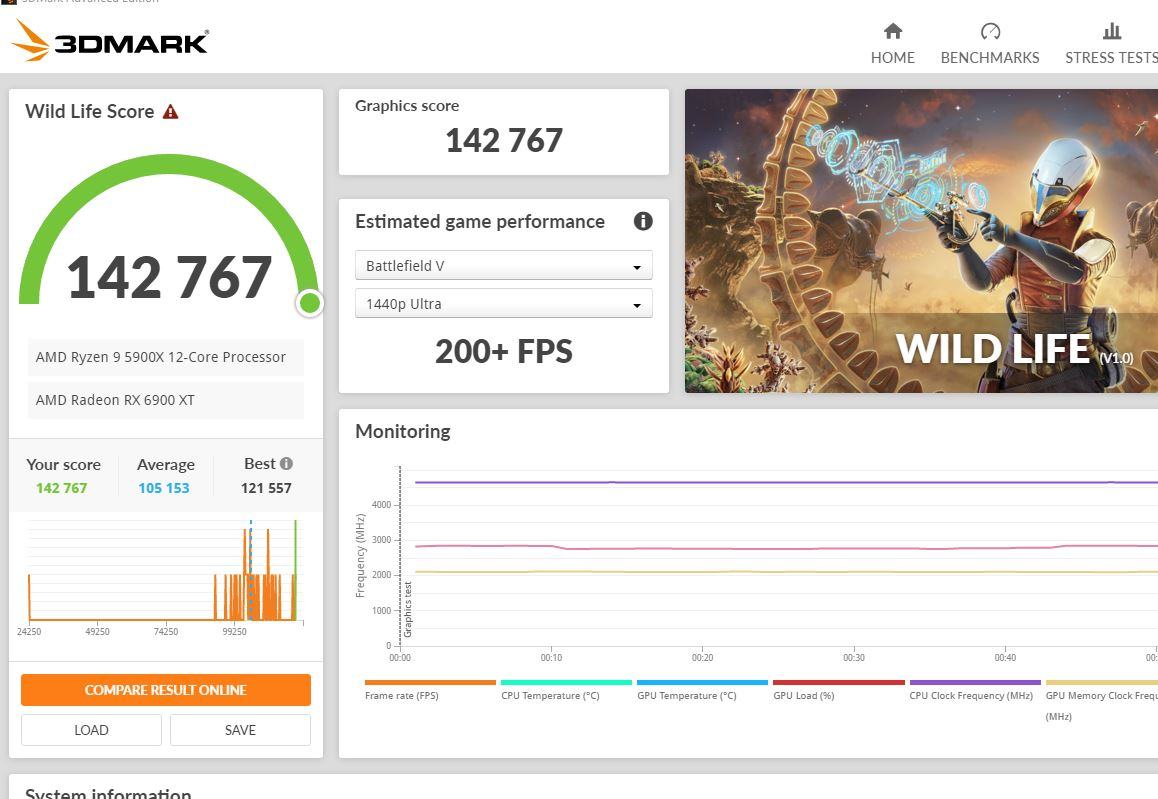Open the Battlefield V game dropdown
This screenshot has width=1158, height=799.
[504, 266]
